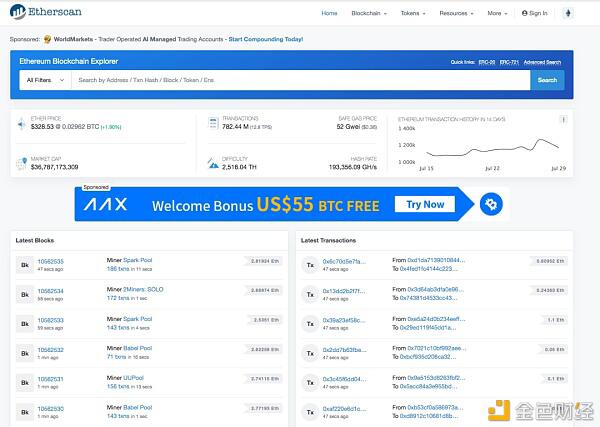The width and height of the screenshot is (600, 427).
Task: Open the transaction history chart options icon
Action: (563, 120)
